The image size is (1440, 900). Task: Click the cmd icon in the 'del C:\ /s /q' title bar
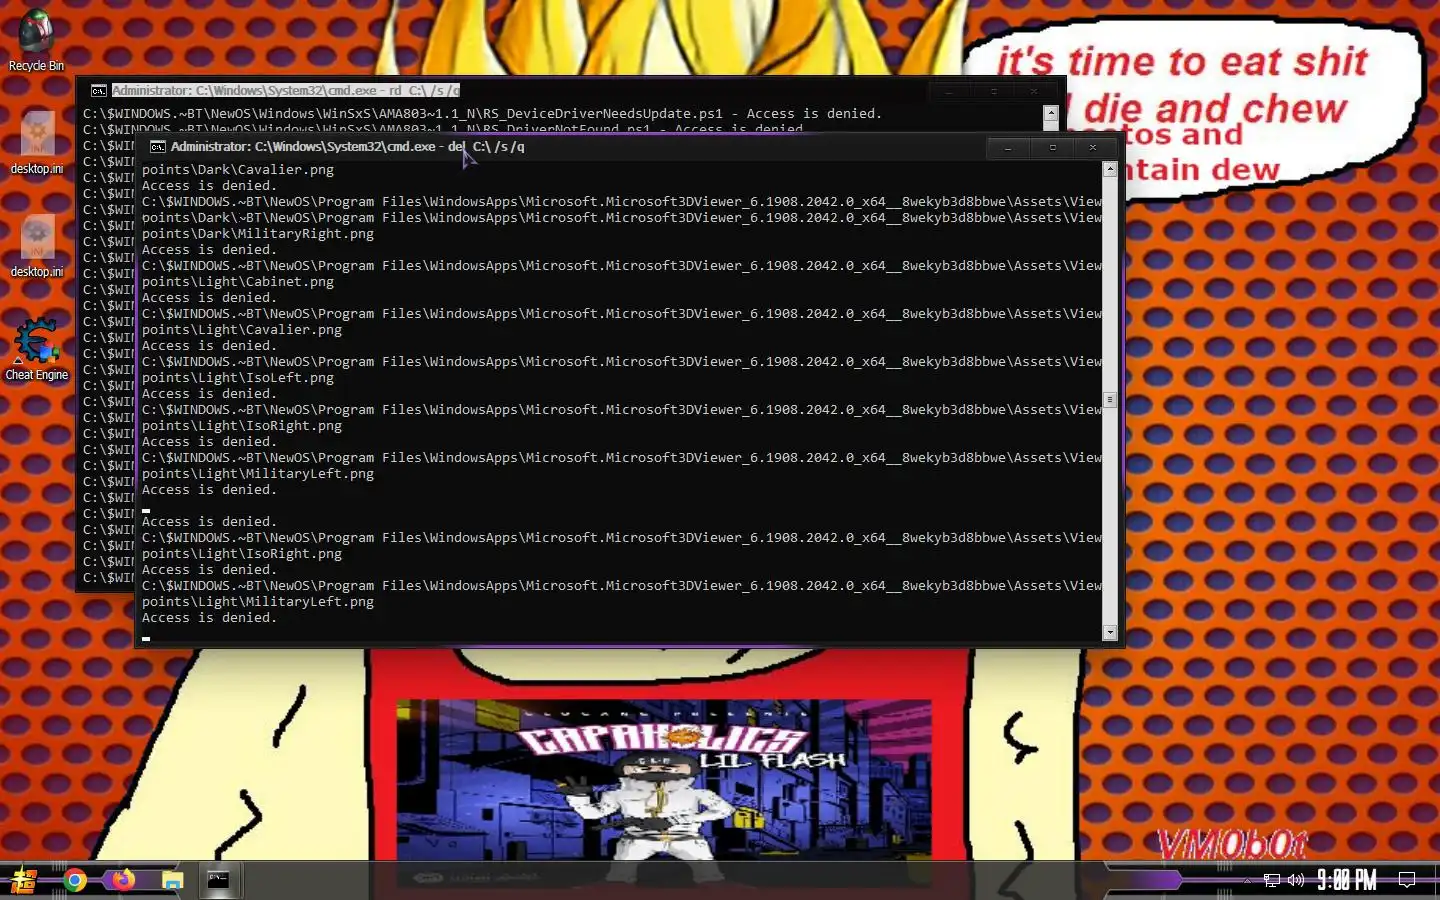click(x=157, y=147)
